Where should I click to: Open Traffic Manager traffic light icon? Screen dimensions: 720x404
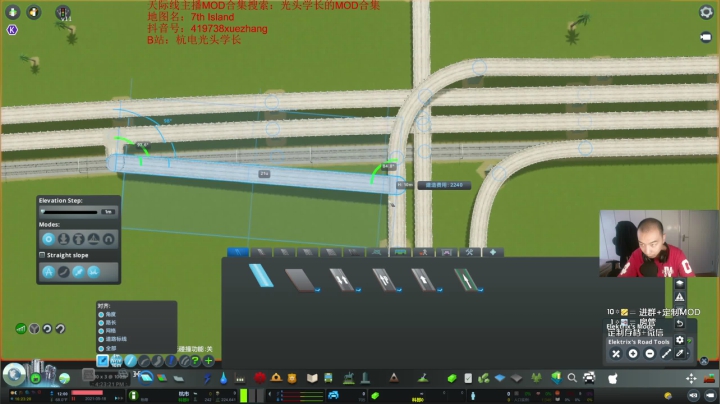(x=63, y=12)
